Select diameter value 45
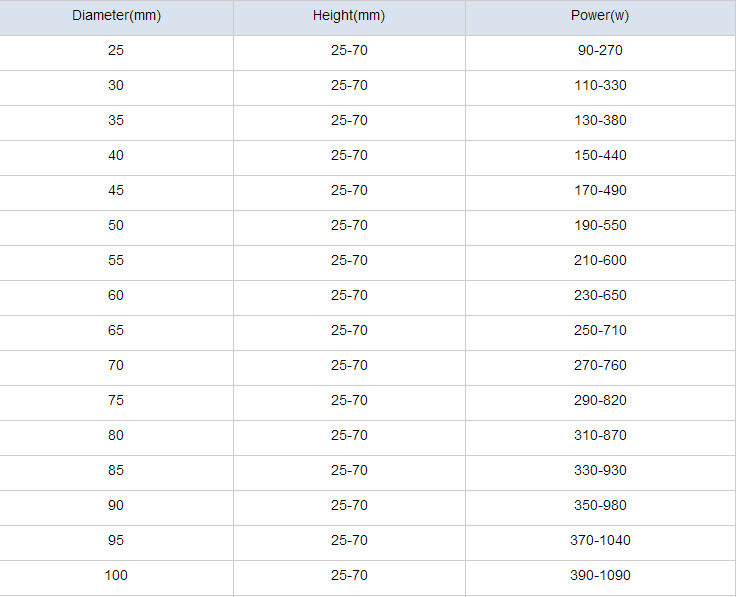This screenshot has height=597, width=736. click(116, 190)
